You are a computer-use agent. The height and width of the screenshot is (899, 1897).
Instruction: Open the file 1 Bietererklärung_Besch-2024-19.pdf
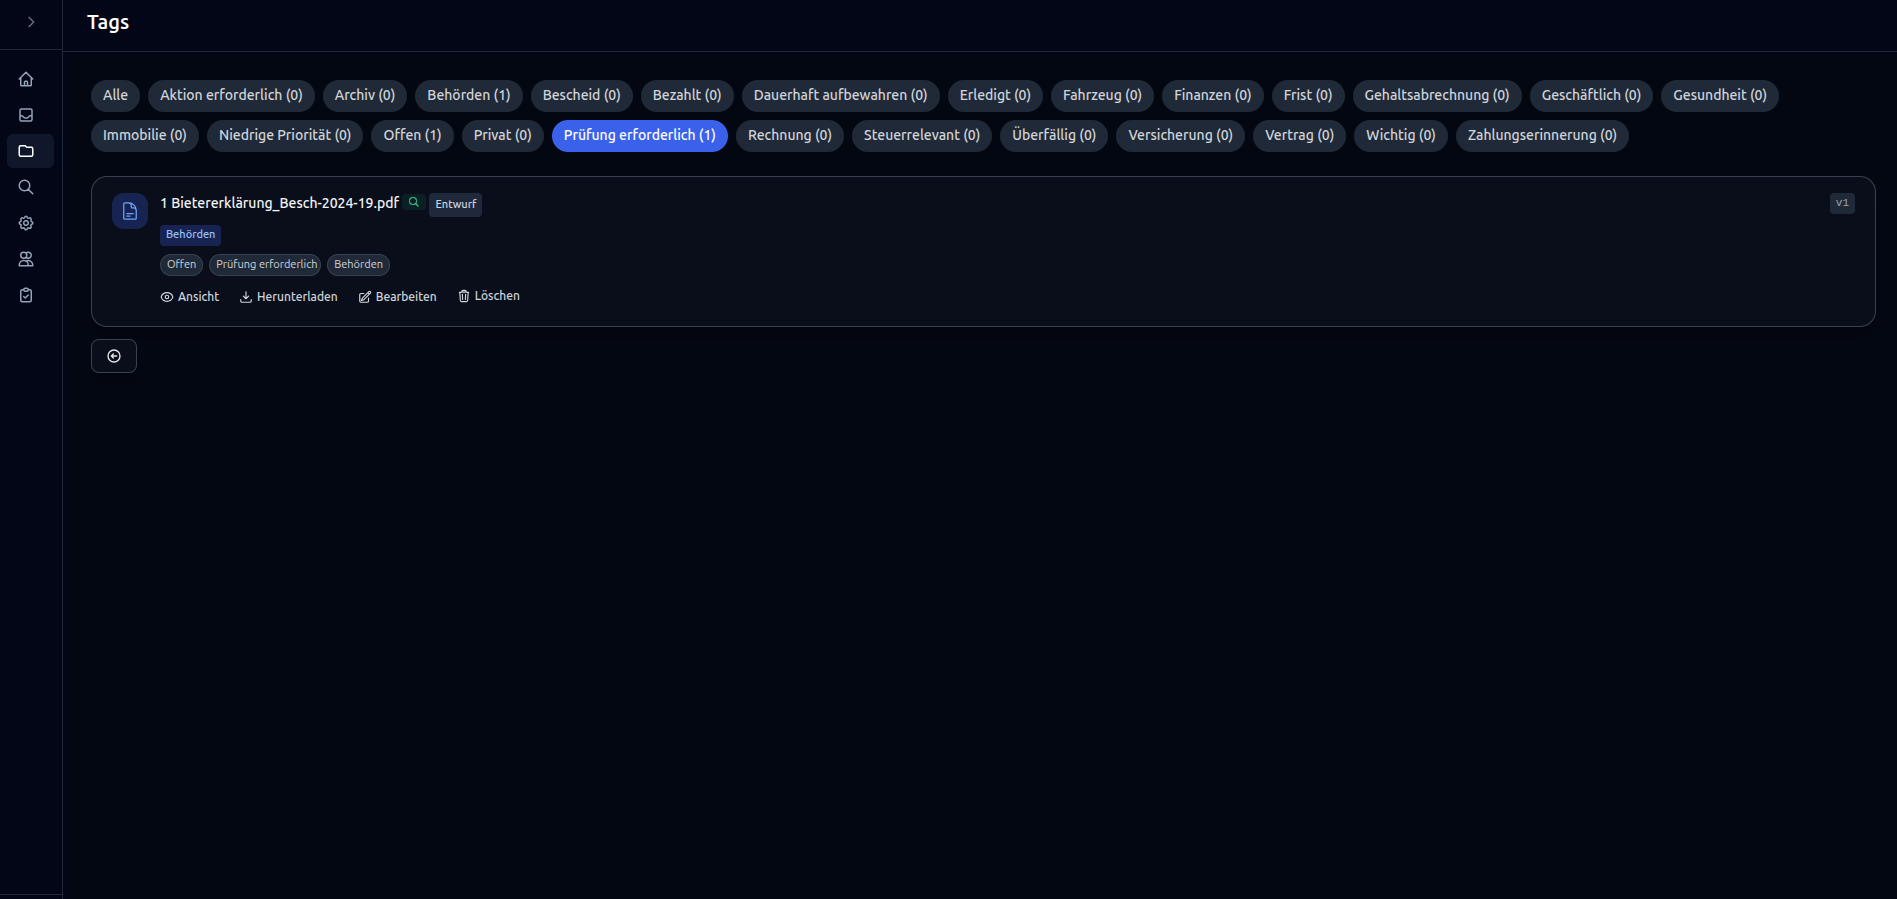tap(280, 203)
